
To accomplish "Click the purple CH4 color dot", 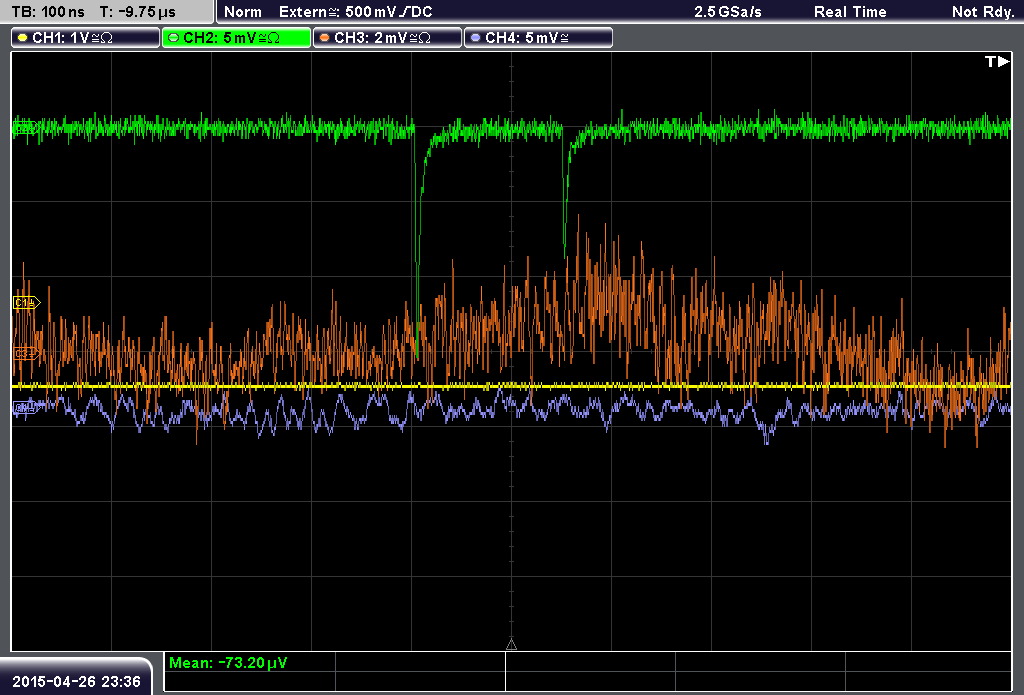I will (475, 38).
